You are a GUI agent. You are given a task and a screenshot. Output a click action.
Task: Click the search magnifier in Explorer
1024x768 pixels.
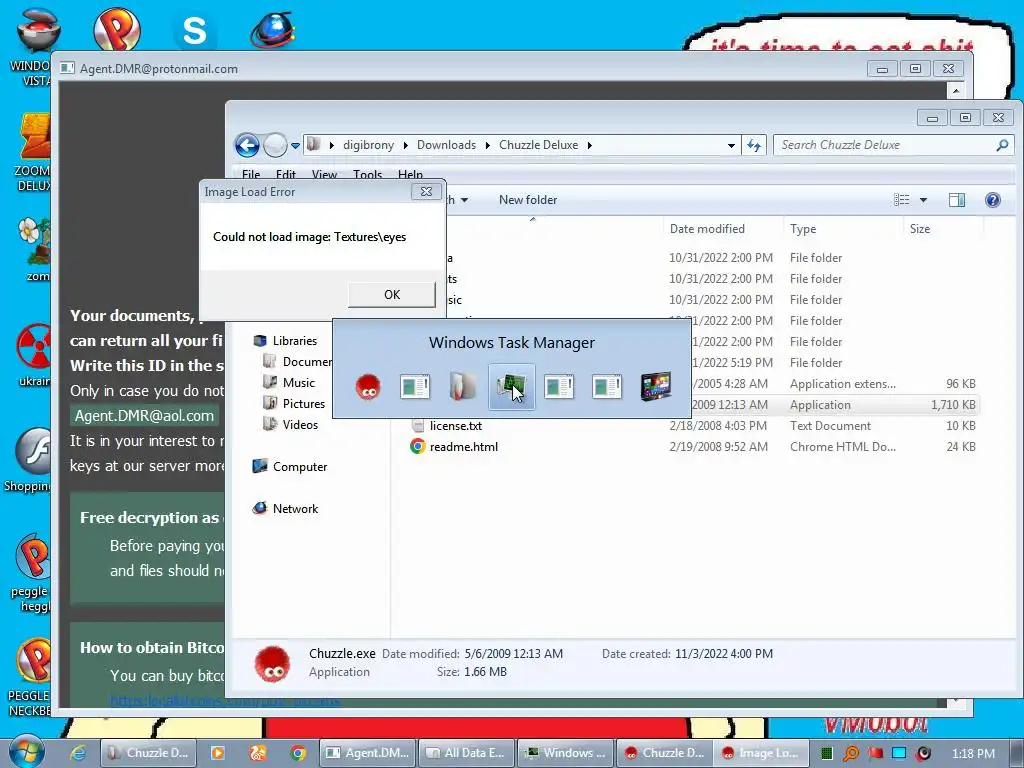1002,145
